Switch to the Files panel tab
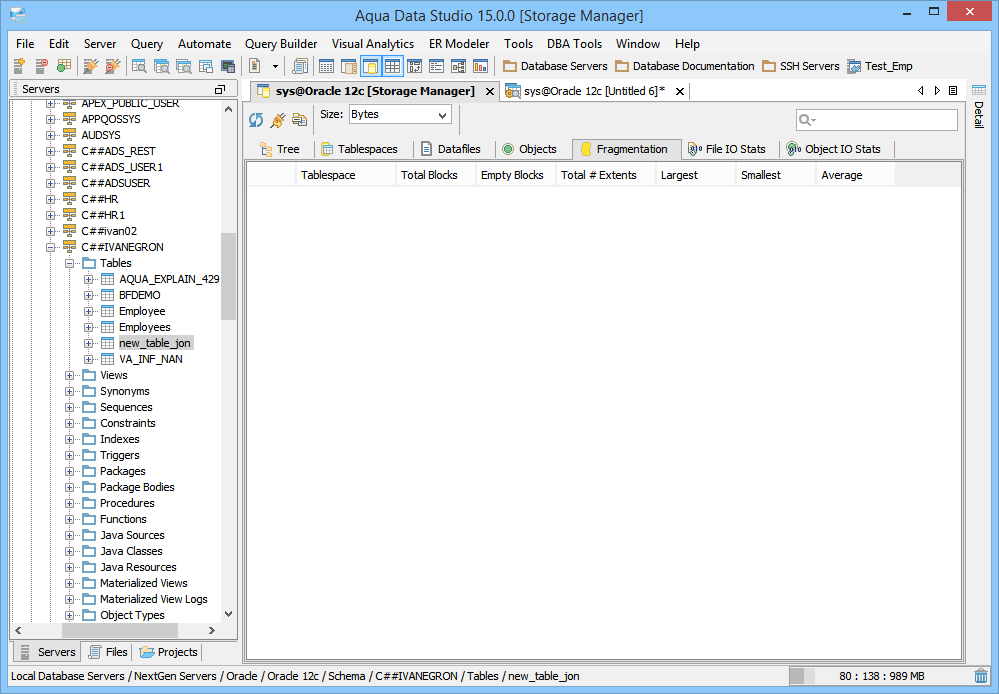The image size is (999, 694). tap(108, 652)
